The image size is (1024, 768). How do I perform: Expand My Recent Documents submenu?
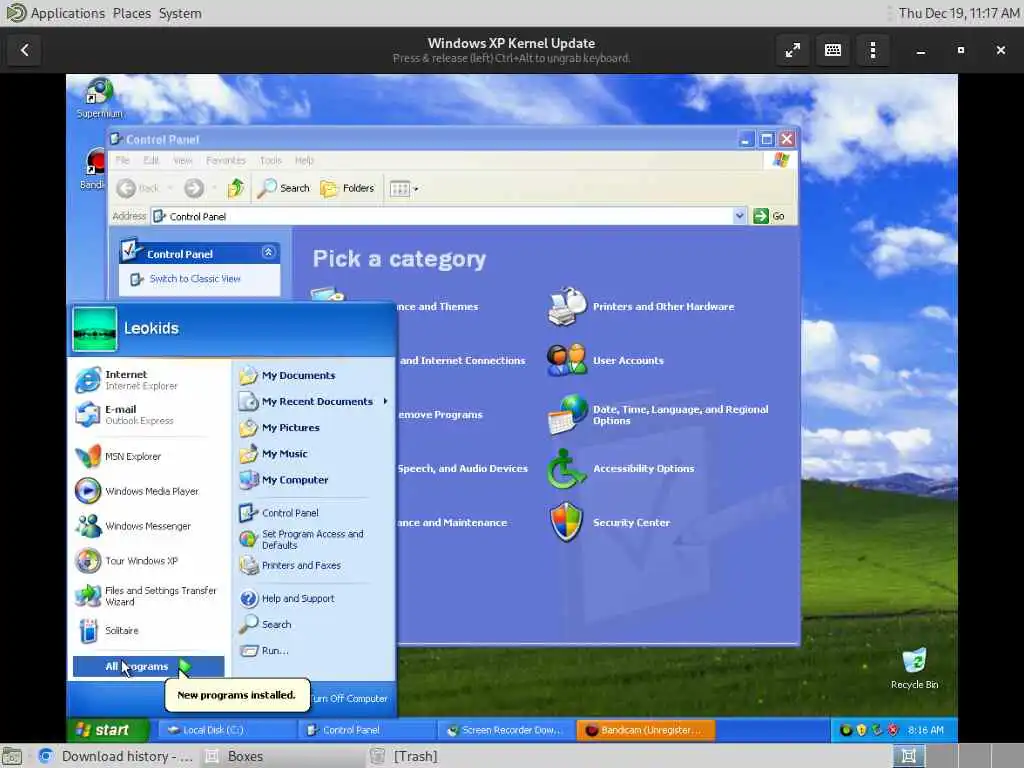click(314, 402)
